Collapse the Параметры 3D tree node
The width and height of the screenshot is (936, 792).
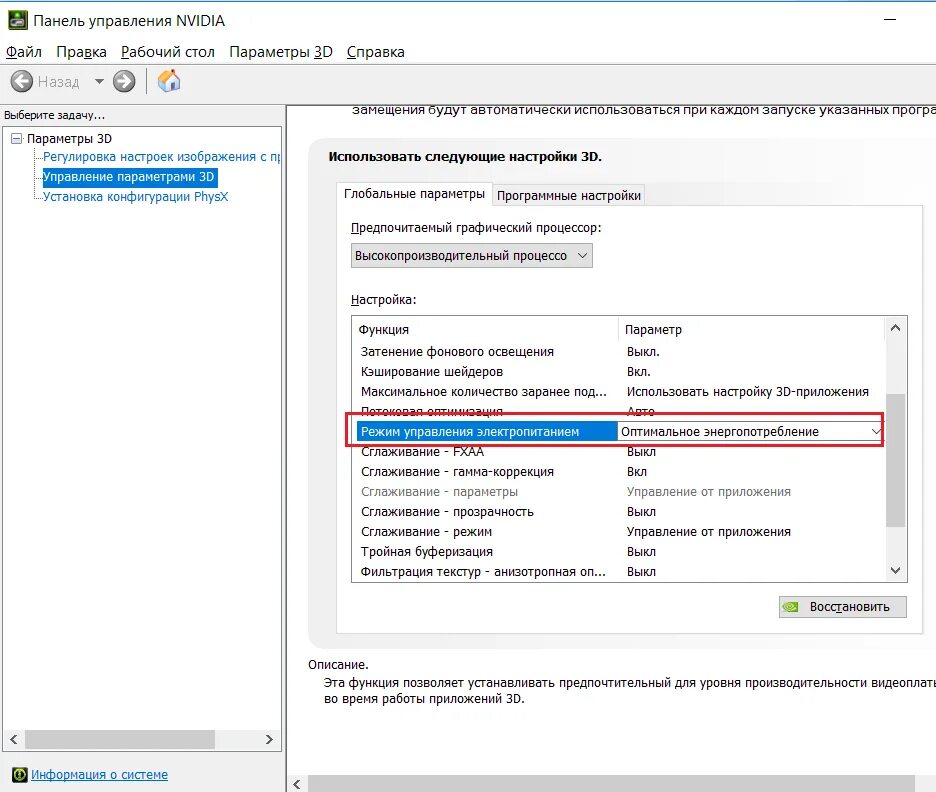(x=16, y=138)
